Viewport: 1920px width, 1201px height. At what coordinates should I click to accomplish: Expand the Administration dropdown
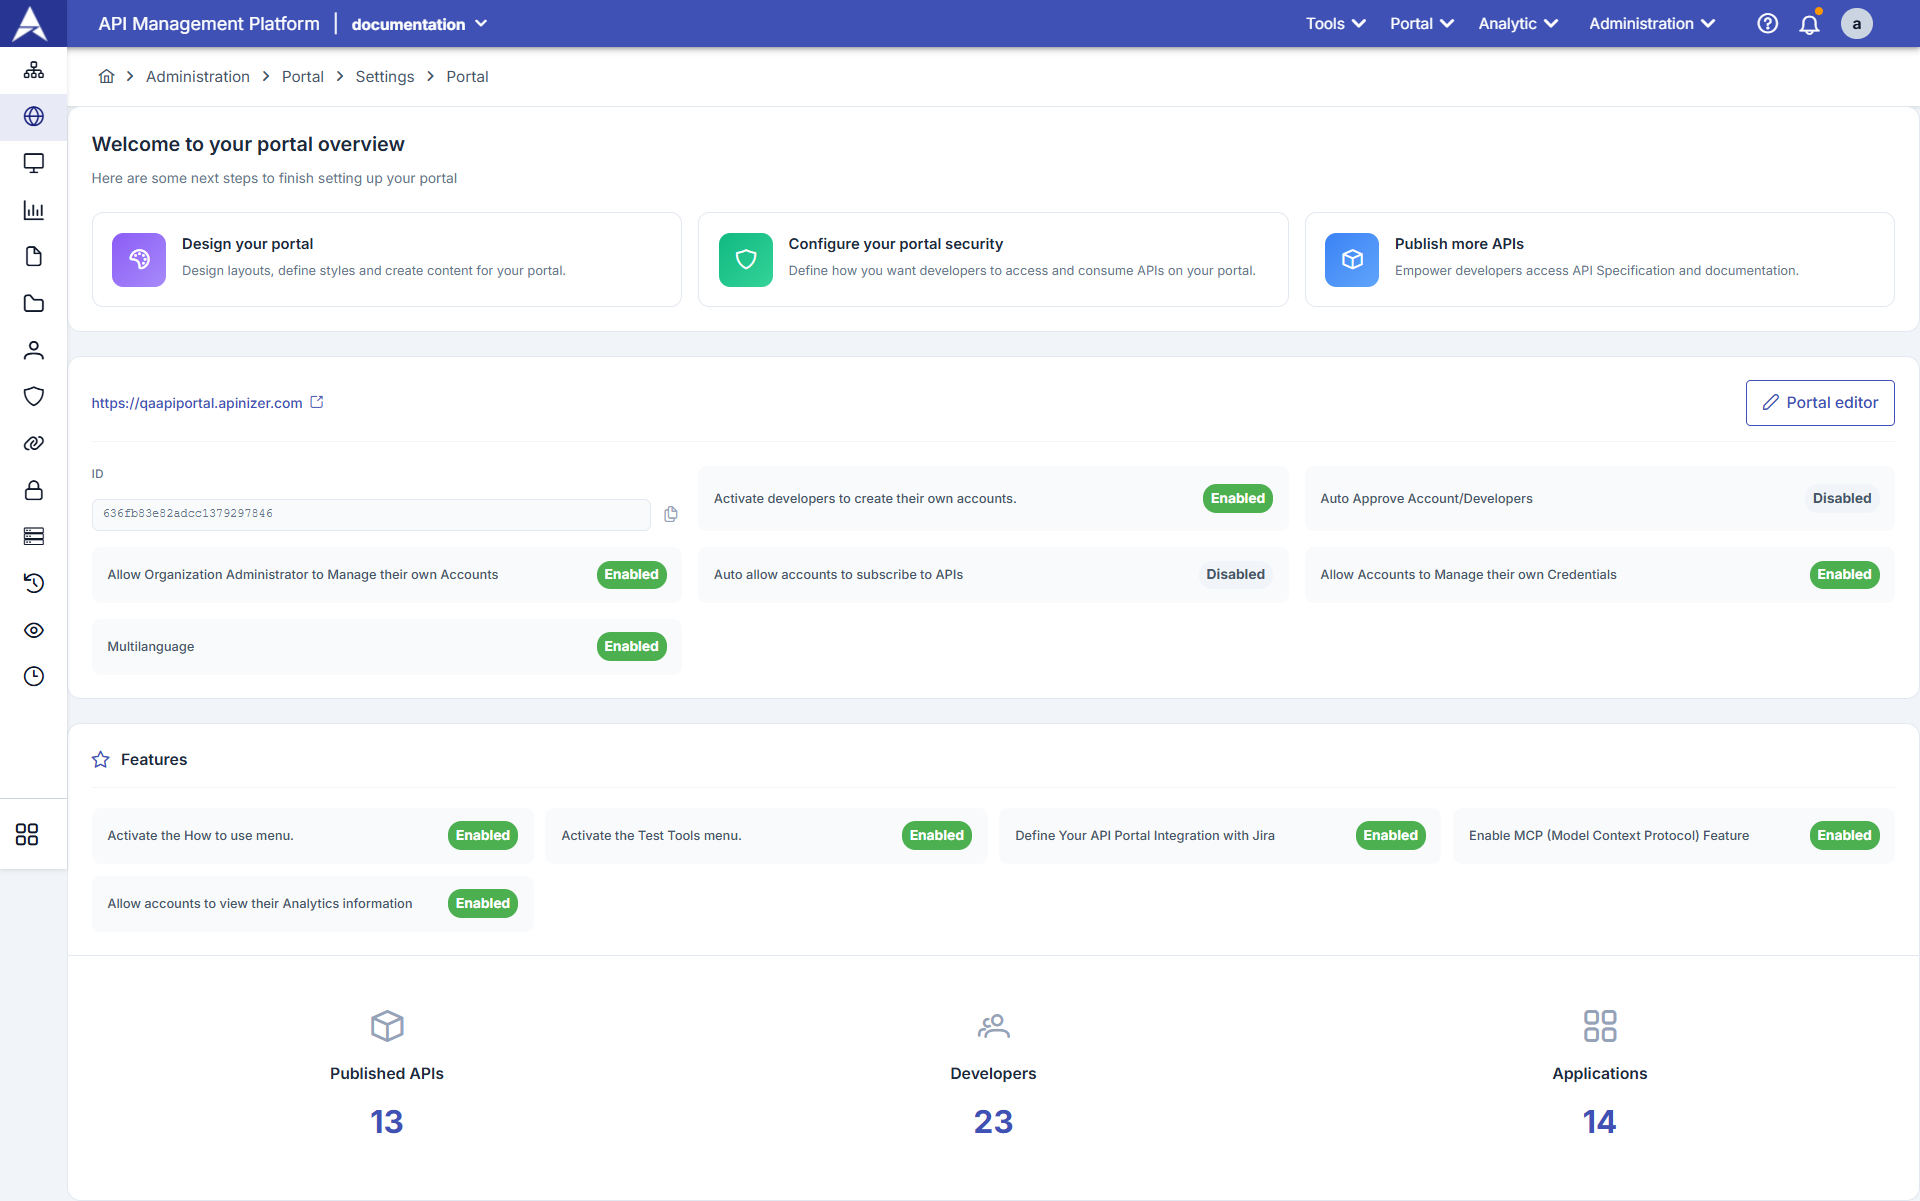[1649, 23]
